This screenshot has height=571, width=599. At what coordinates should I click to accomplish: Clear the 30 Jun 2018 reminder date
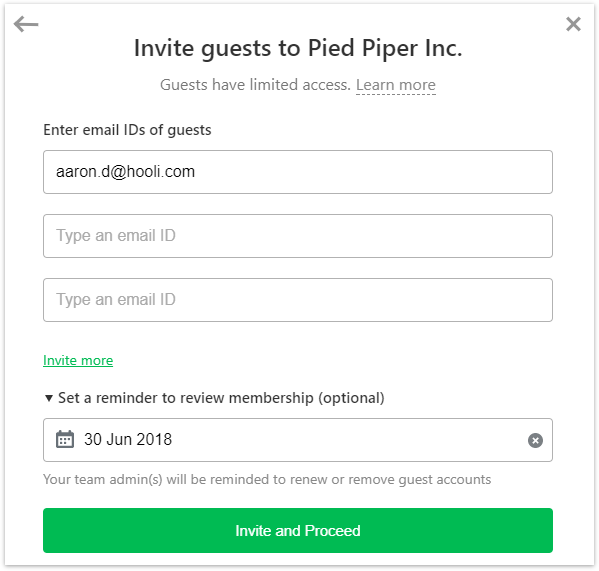tap(535, 440)
